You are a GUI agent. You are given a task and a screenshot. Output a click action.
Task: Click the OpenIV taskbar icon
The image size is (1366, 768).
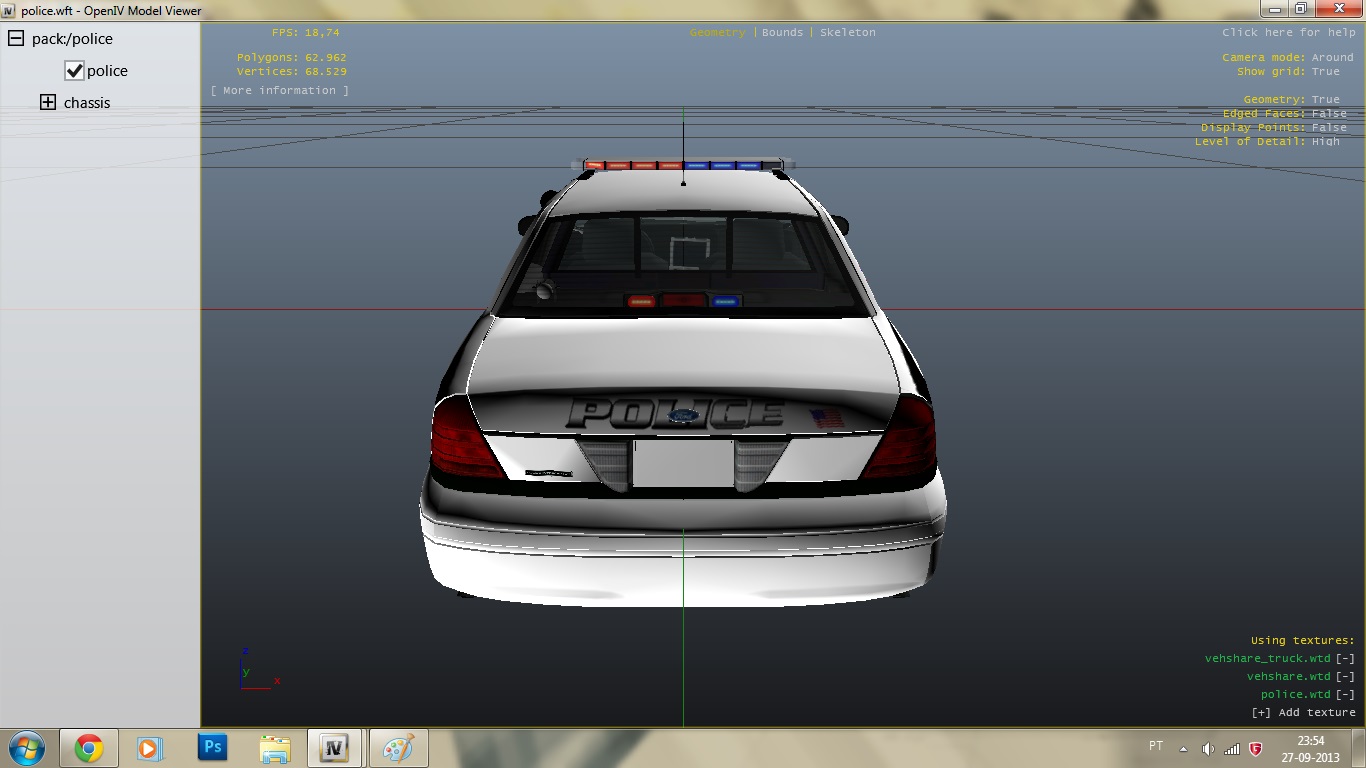(336, 748)
